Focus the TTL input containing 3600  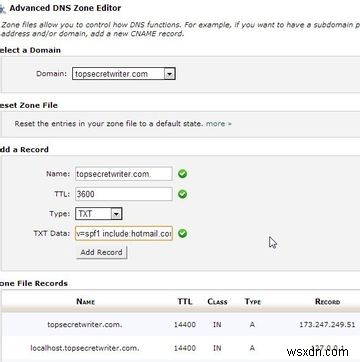(124, 194)
